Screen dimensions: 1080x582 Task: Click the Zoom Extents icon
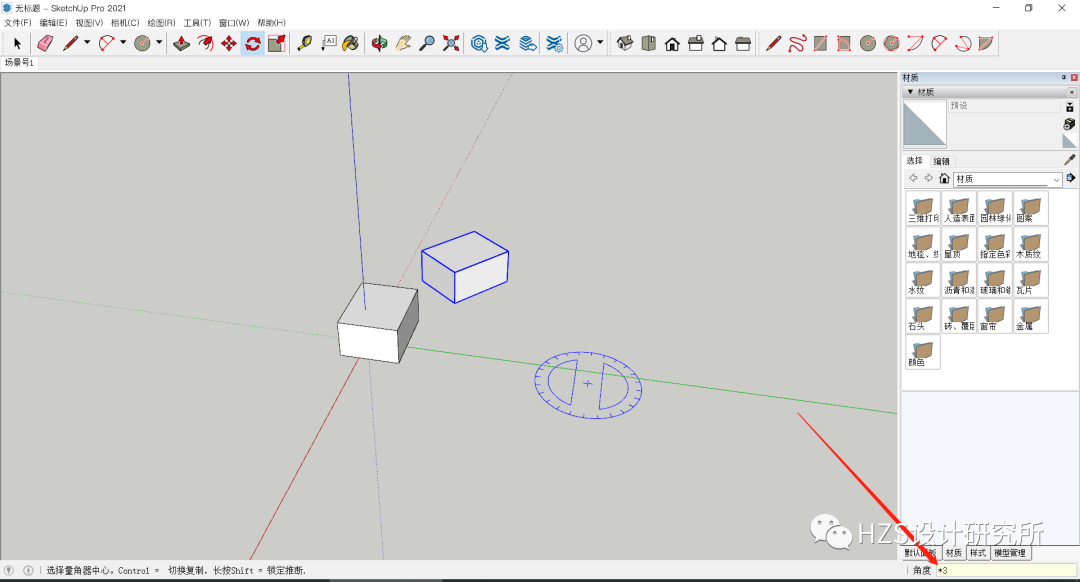[x=449, y=43]
